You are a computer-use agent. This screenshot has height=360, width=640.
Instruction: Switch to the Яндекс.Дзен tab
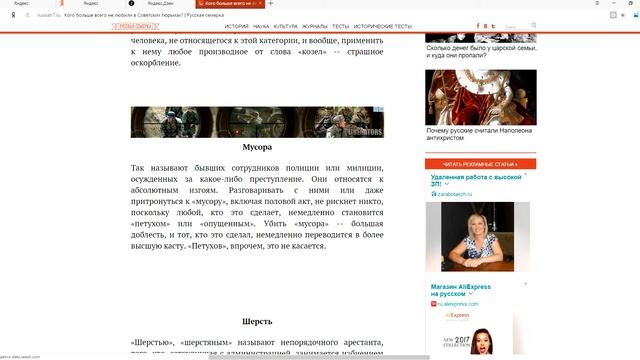160,3
